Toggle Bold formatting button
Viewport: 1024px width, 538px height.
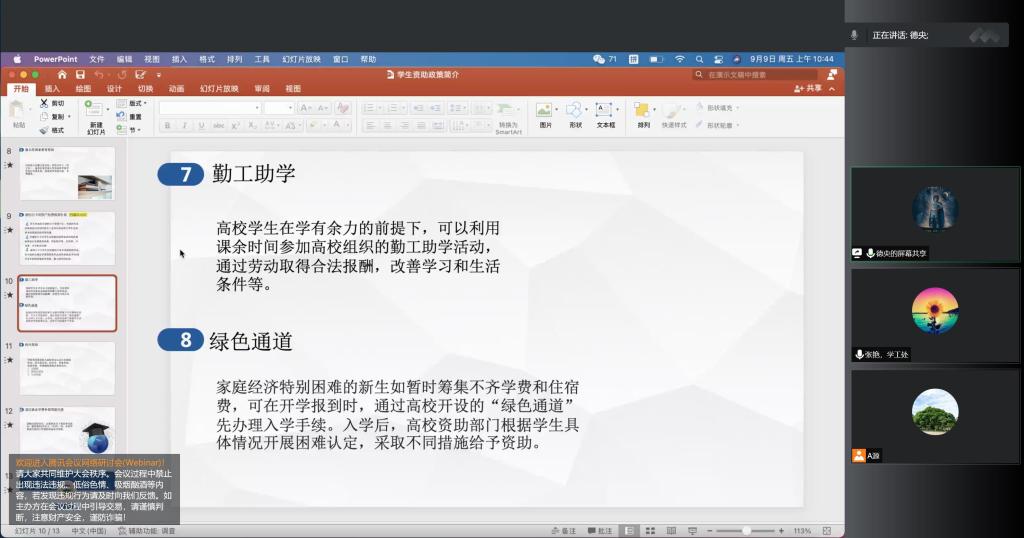pos(167,126)
